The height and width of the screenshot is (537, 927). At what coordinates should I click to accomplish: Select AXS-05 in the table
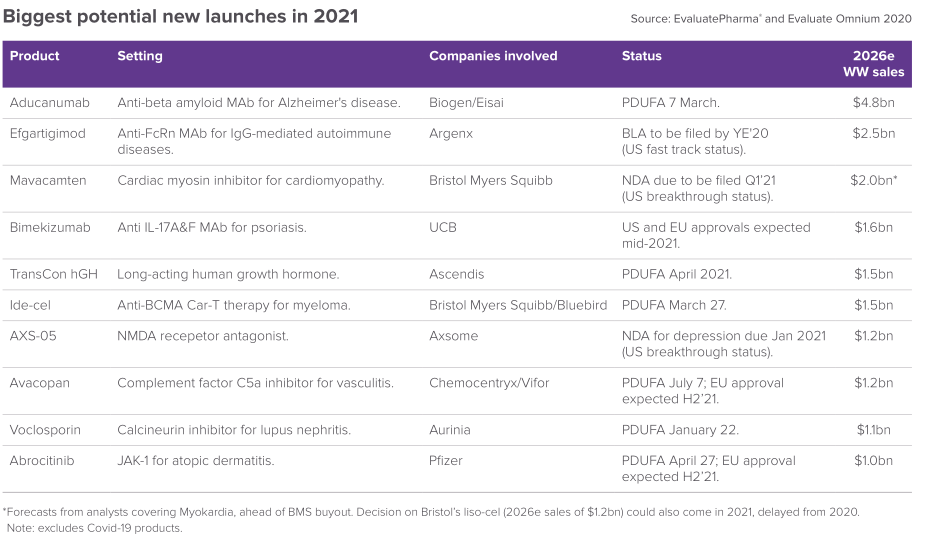[33, 336]
